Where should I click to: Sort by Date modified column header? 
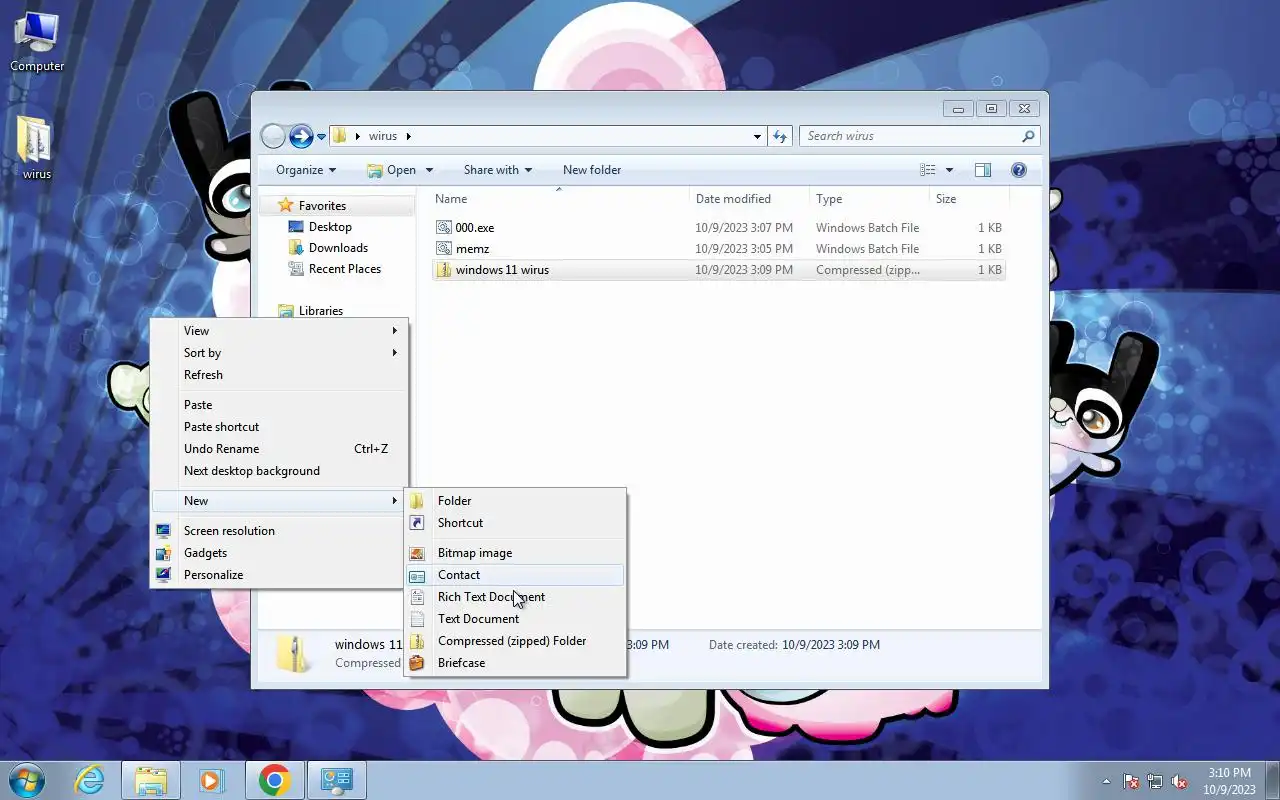point(750,199)
